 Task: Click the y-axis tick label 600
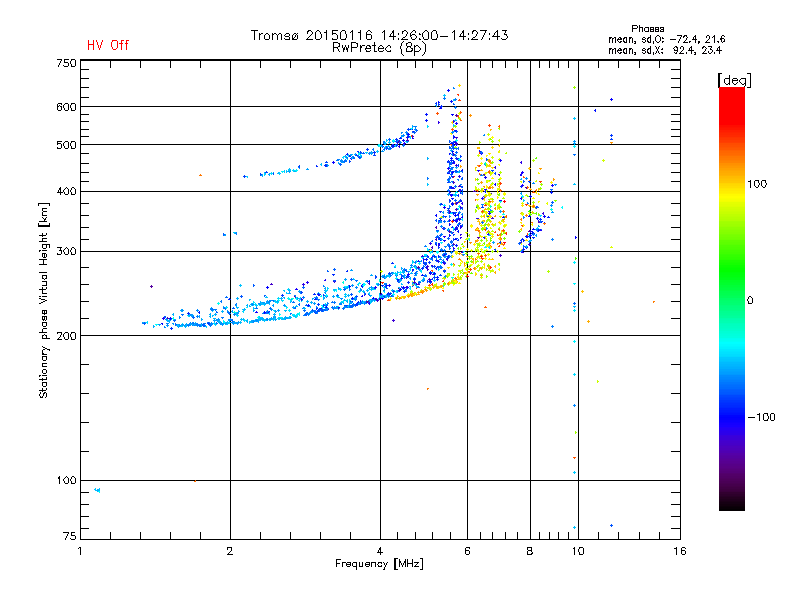tap(67, 107)
